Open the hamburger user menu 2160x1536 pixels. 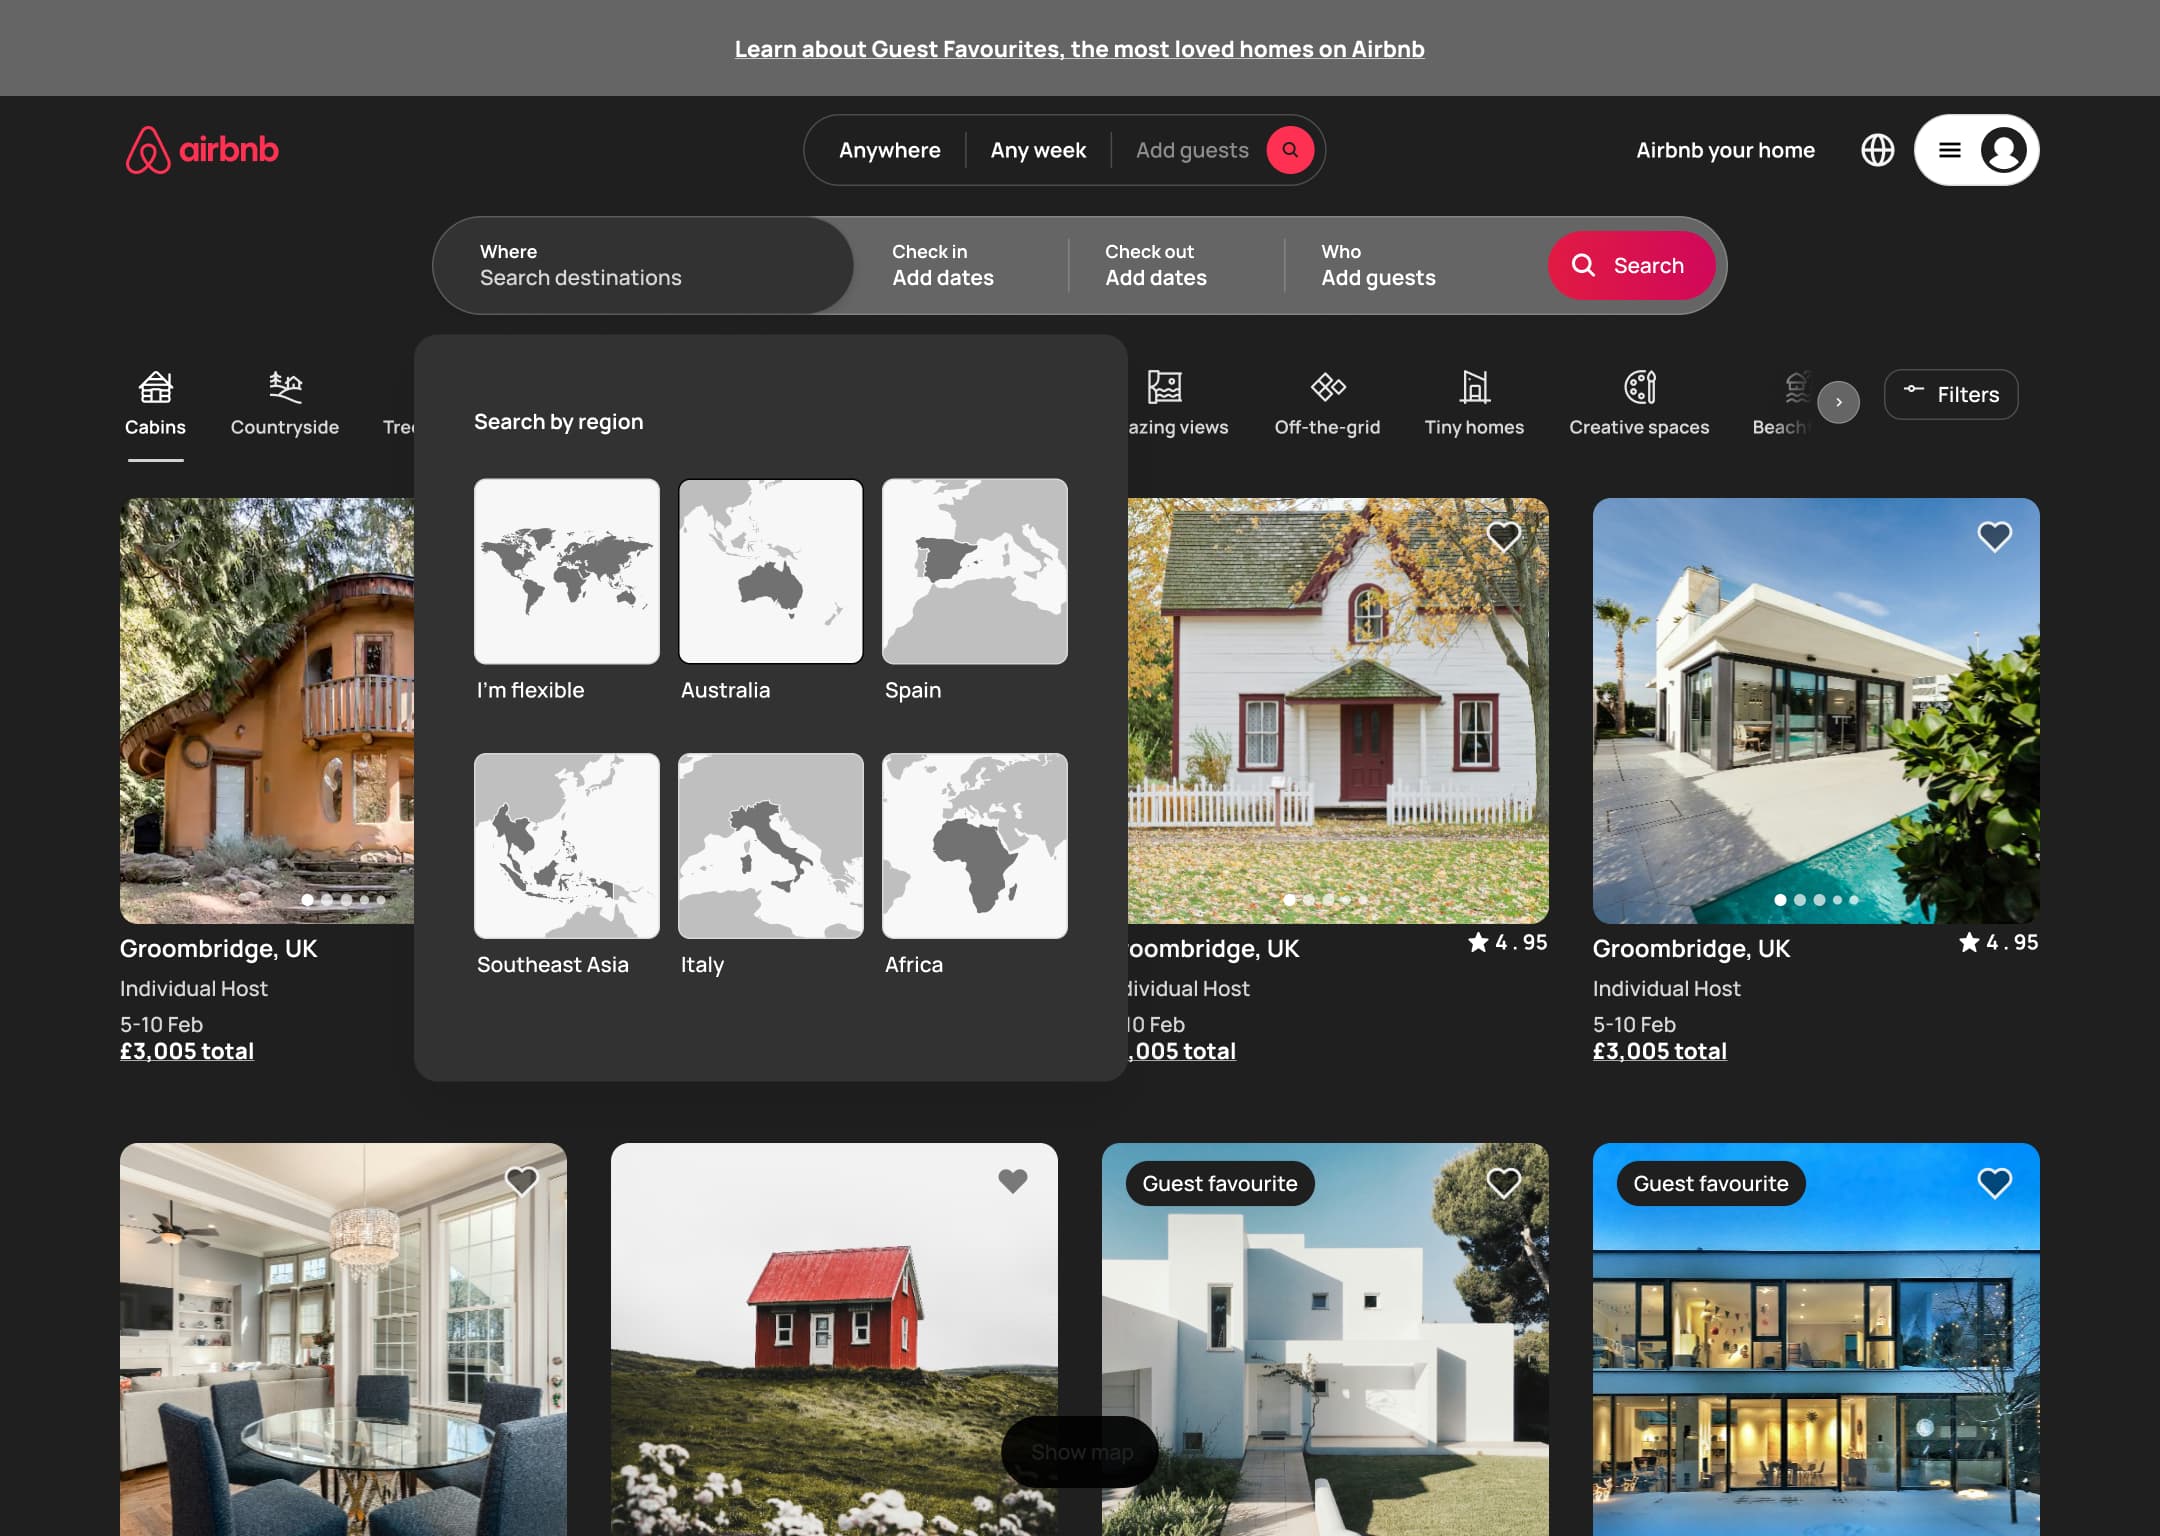(1949, 150)
